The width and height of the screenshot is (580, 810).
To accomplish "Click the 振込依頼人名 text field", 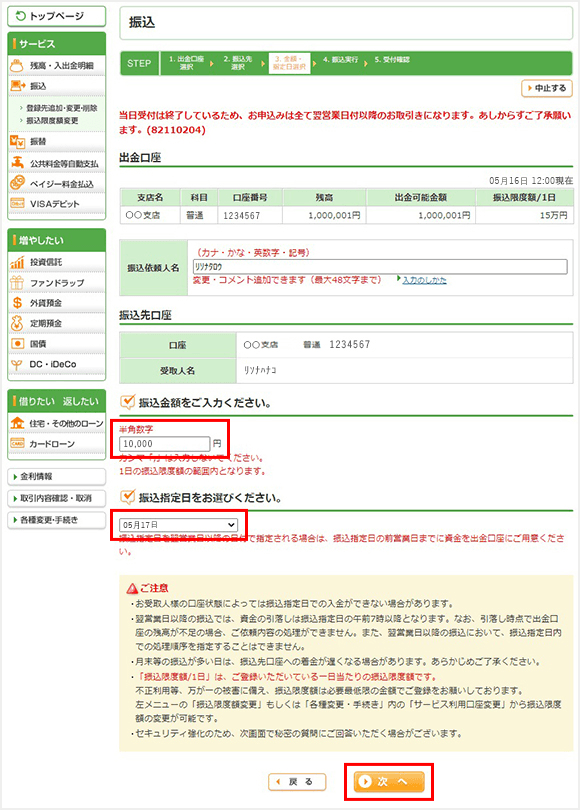I will (380, 267).
